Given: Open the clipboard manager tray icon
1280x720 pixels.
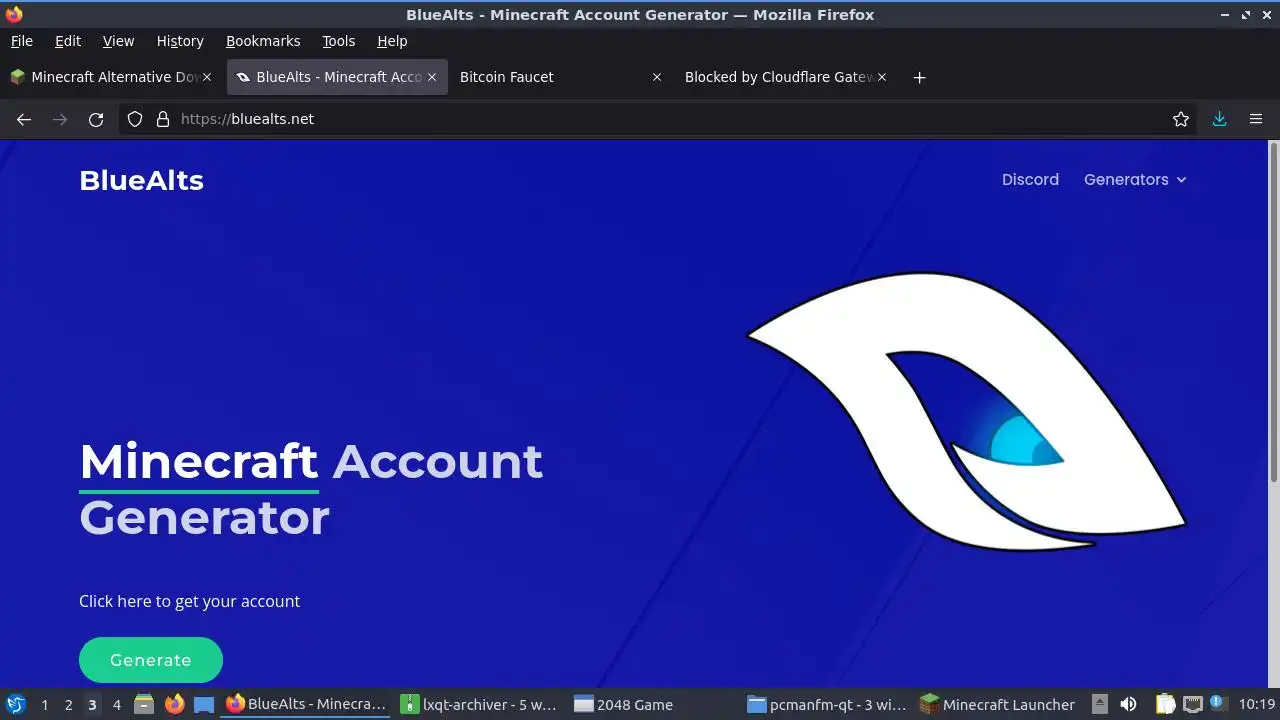Looking at the screenshot, I should tap(1165, 705).
